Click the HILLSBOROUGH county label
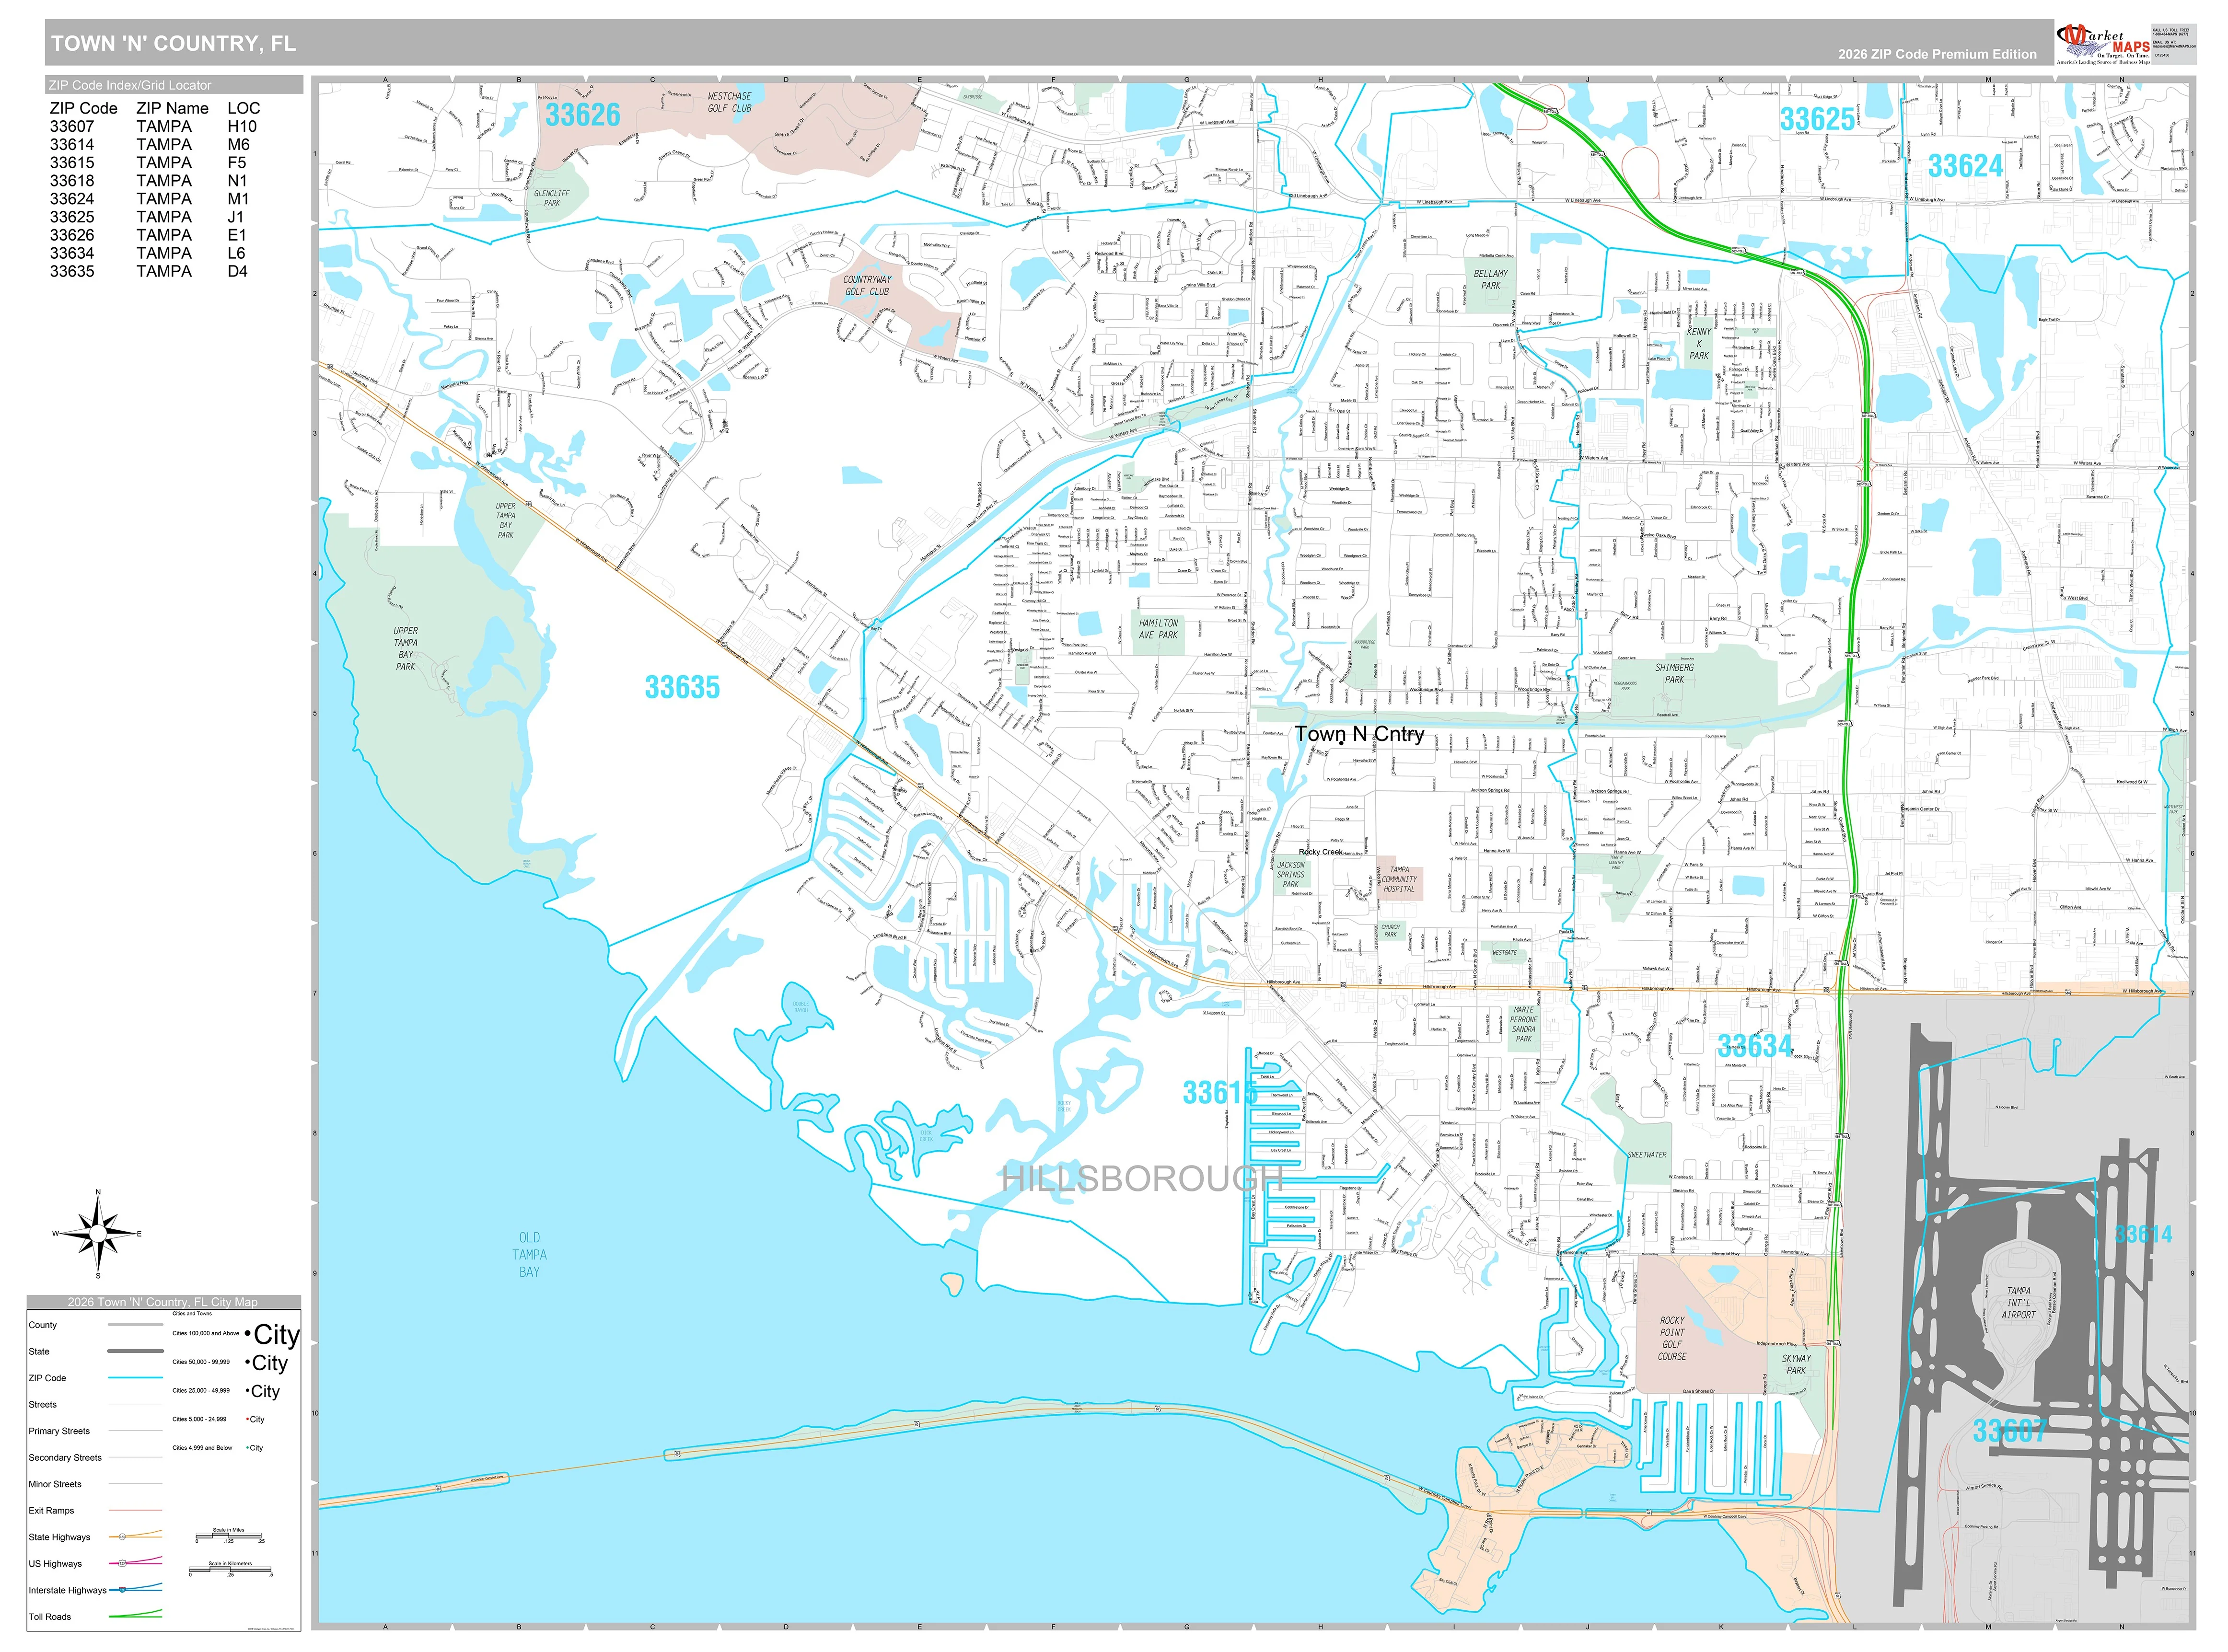 coord(1142,1179)
